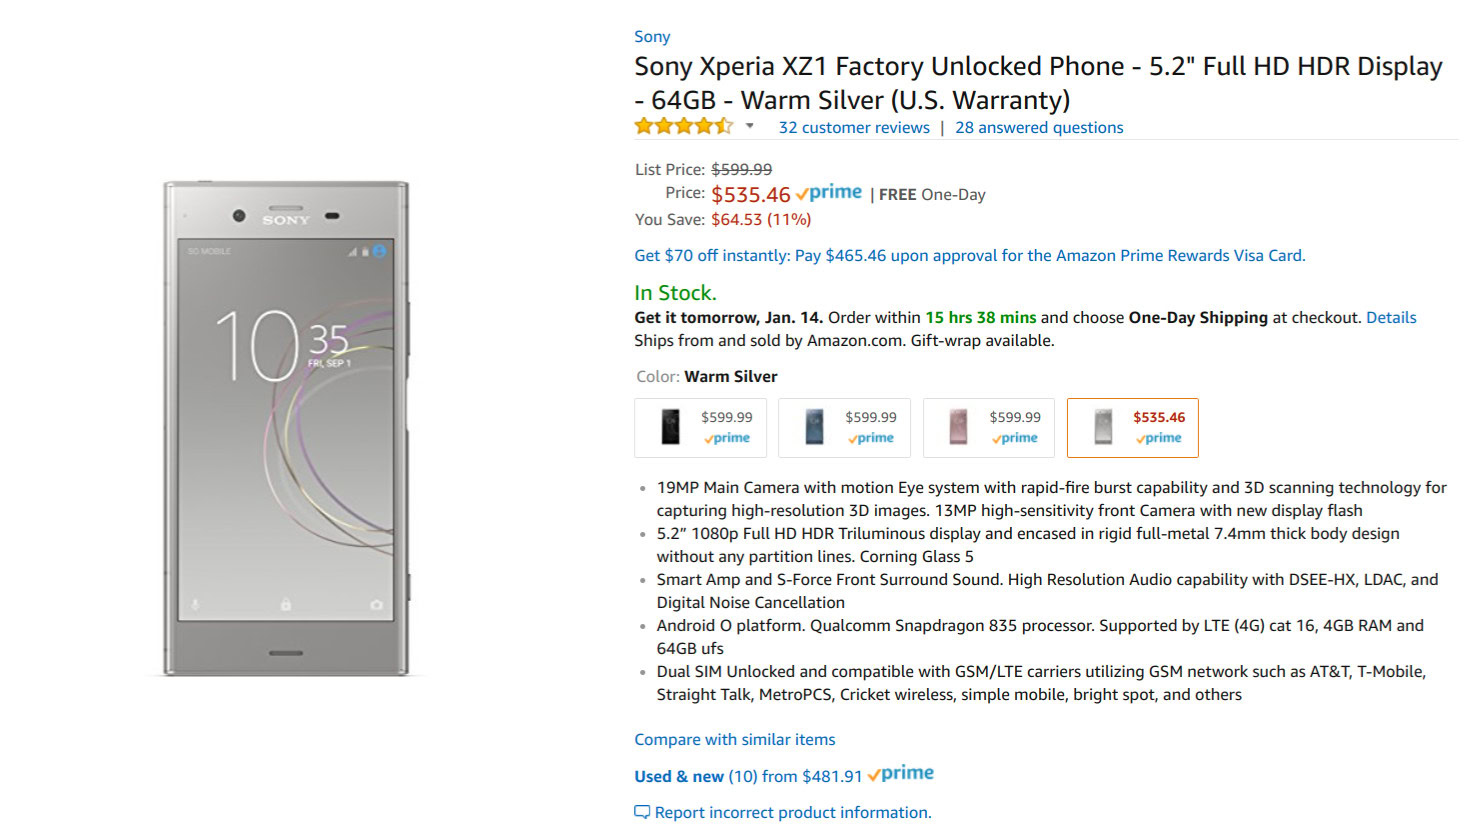Click the Prime logo next to price
This screenshot has width=1480, height=833.
[x=829, y=193]
